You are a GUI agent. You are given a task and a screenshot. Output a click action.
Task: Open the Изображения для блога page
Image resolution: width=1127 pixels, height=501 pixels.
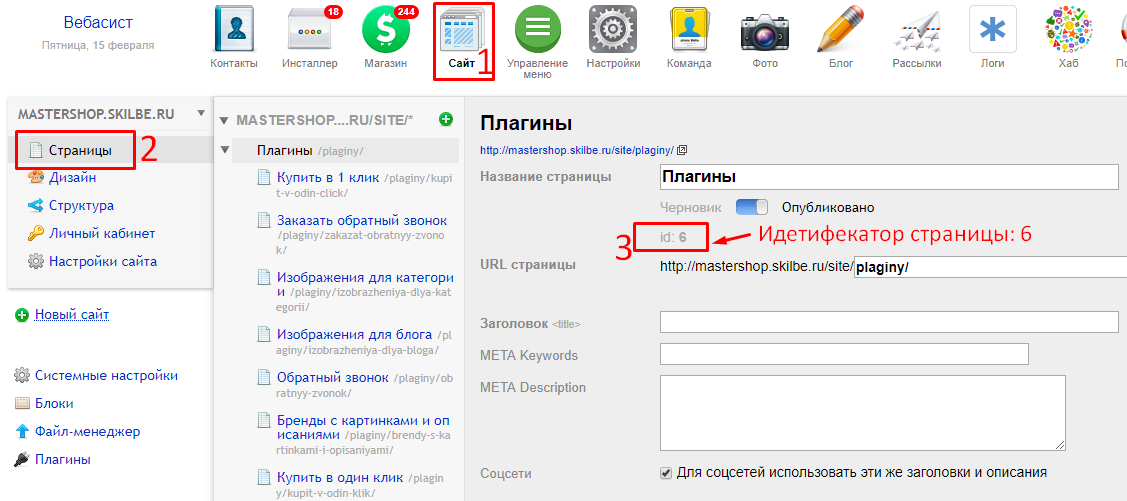click(354, 334)
